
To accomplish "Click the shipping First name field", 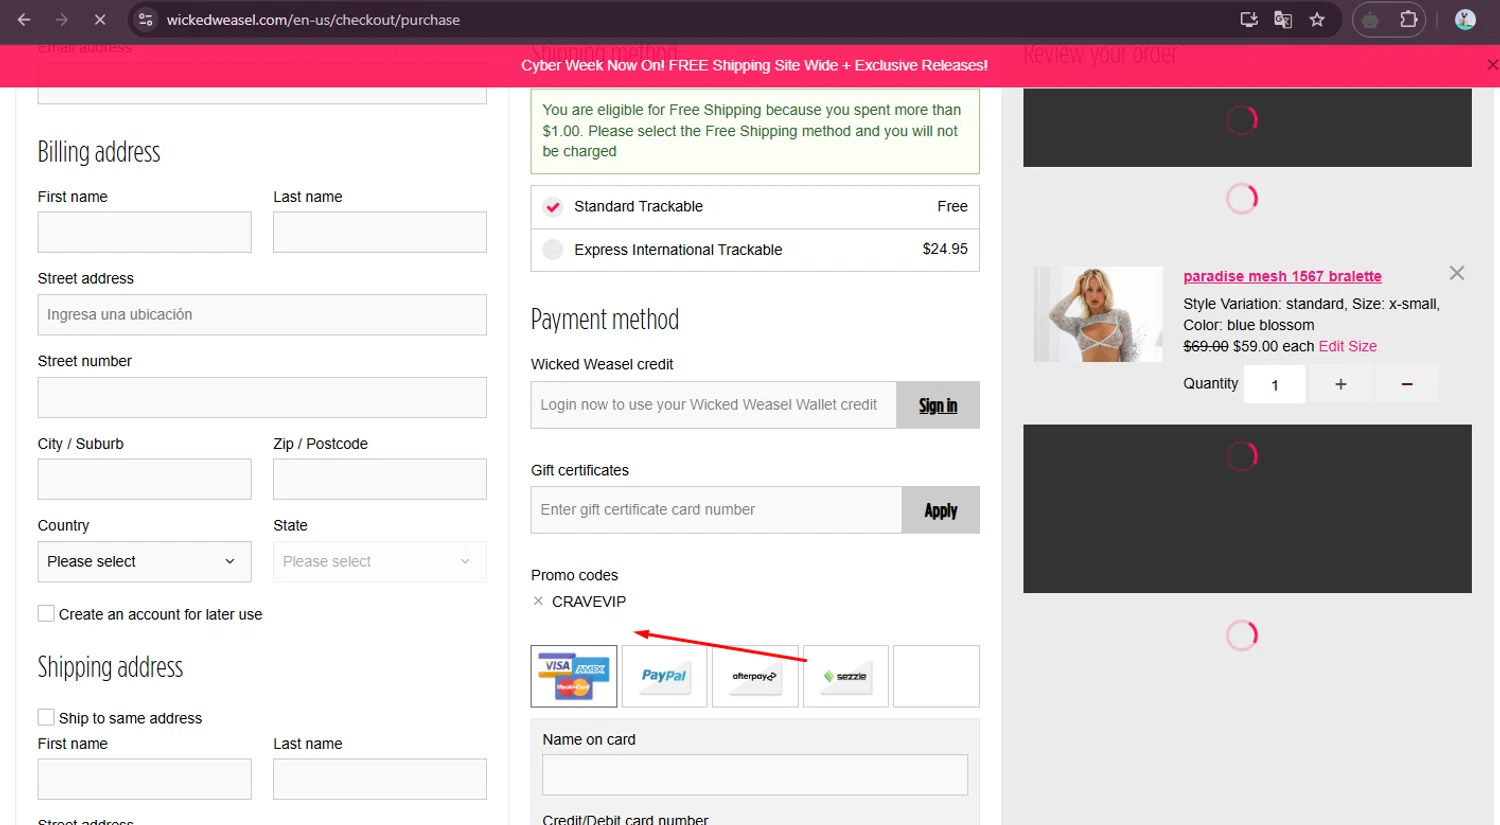I will (144, 779).
